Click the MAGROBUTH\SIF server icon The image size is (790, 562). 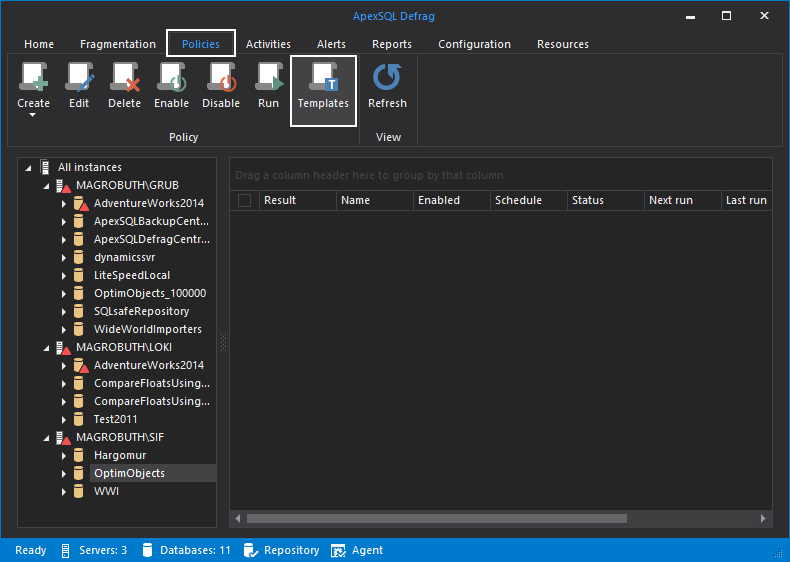(63, 438)
